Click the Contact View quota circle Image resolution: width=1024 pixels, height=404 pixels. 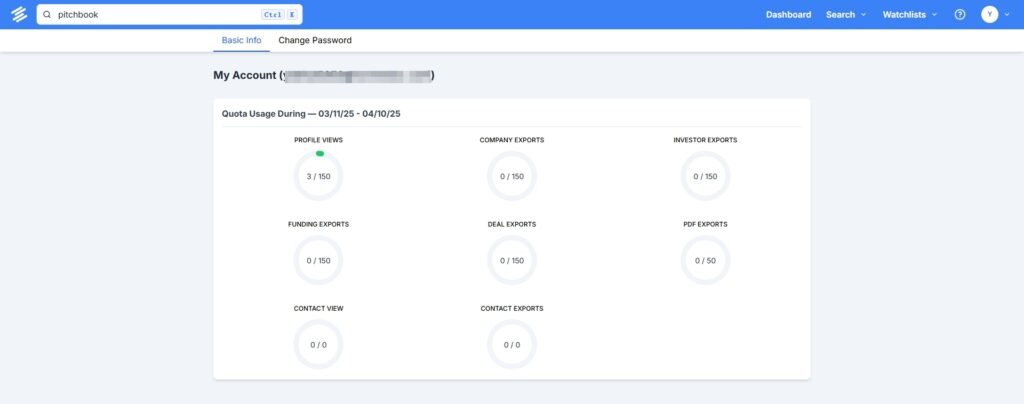(x=318, y=344)
